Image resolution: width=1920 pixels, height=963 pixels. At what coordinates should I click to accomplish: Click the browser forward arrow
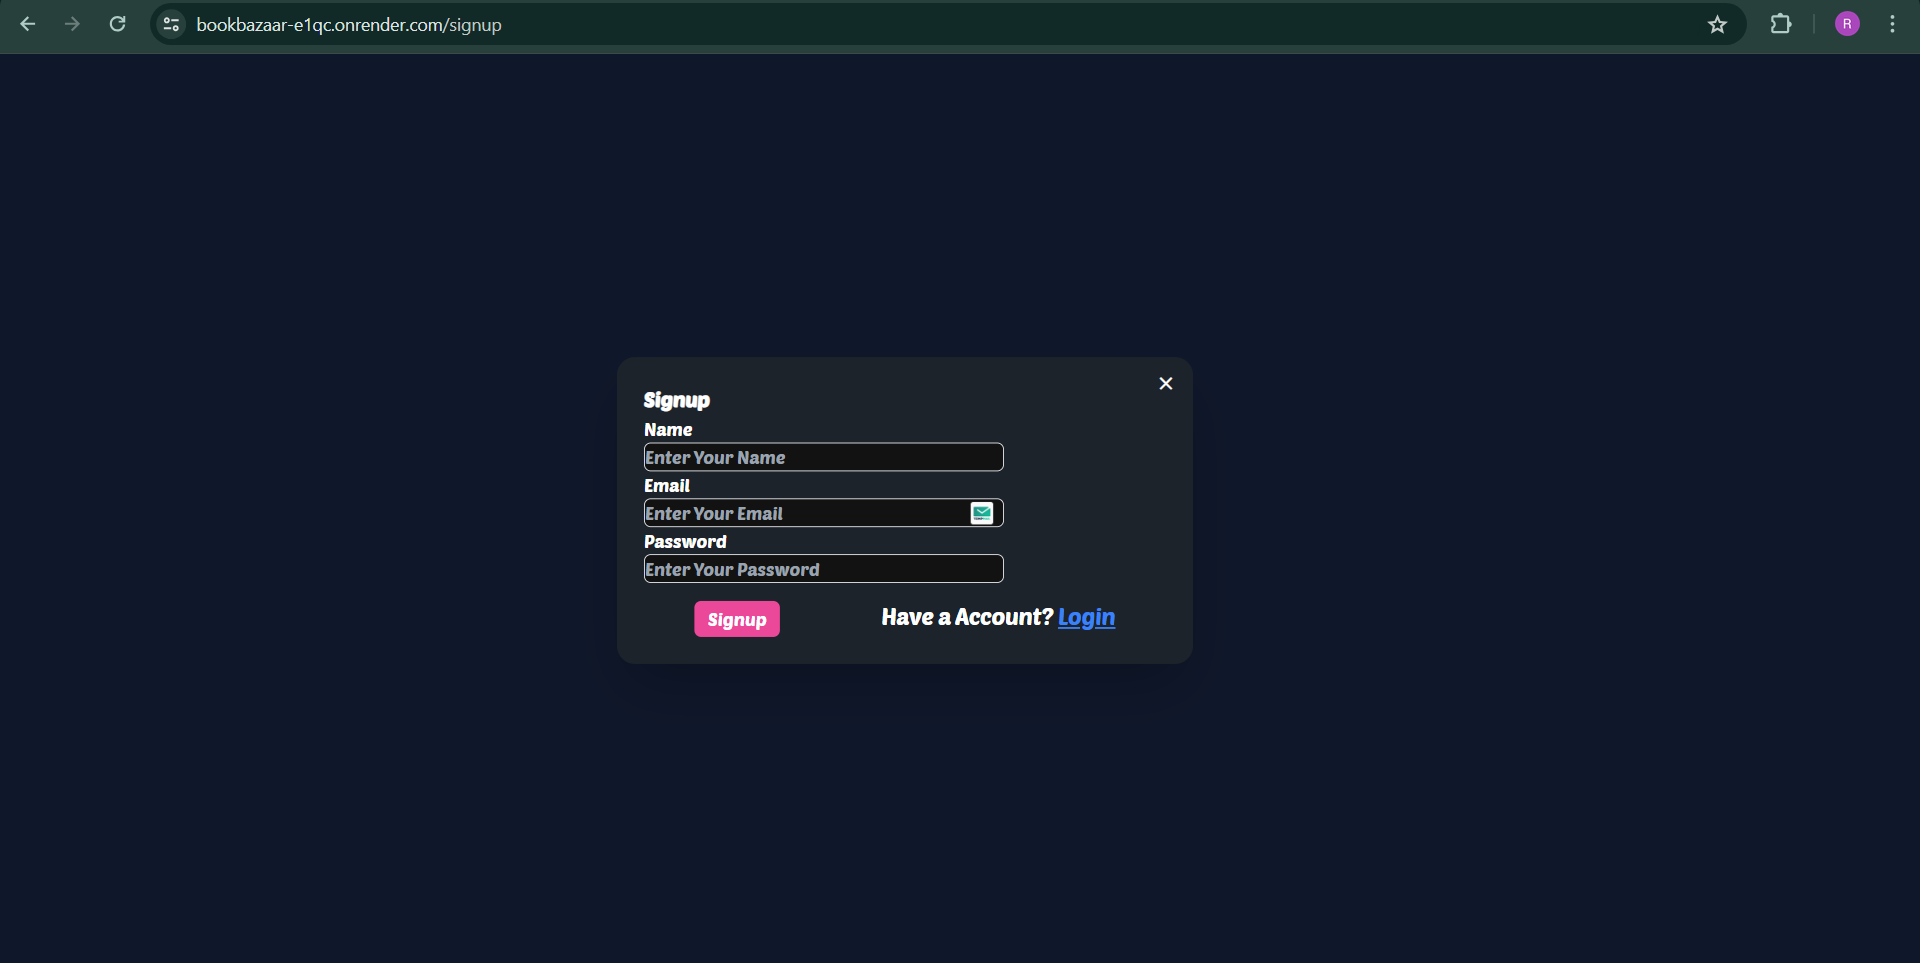(x=72, y=24)
